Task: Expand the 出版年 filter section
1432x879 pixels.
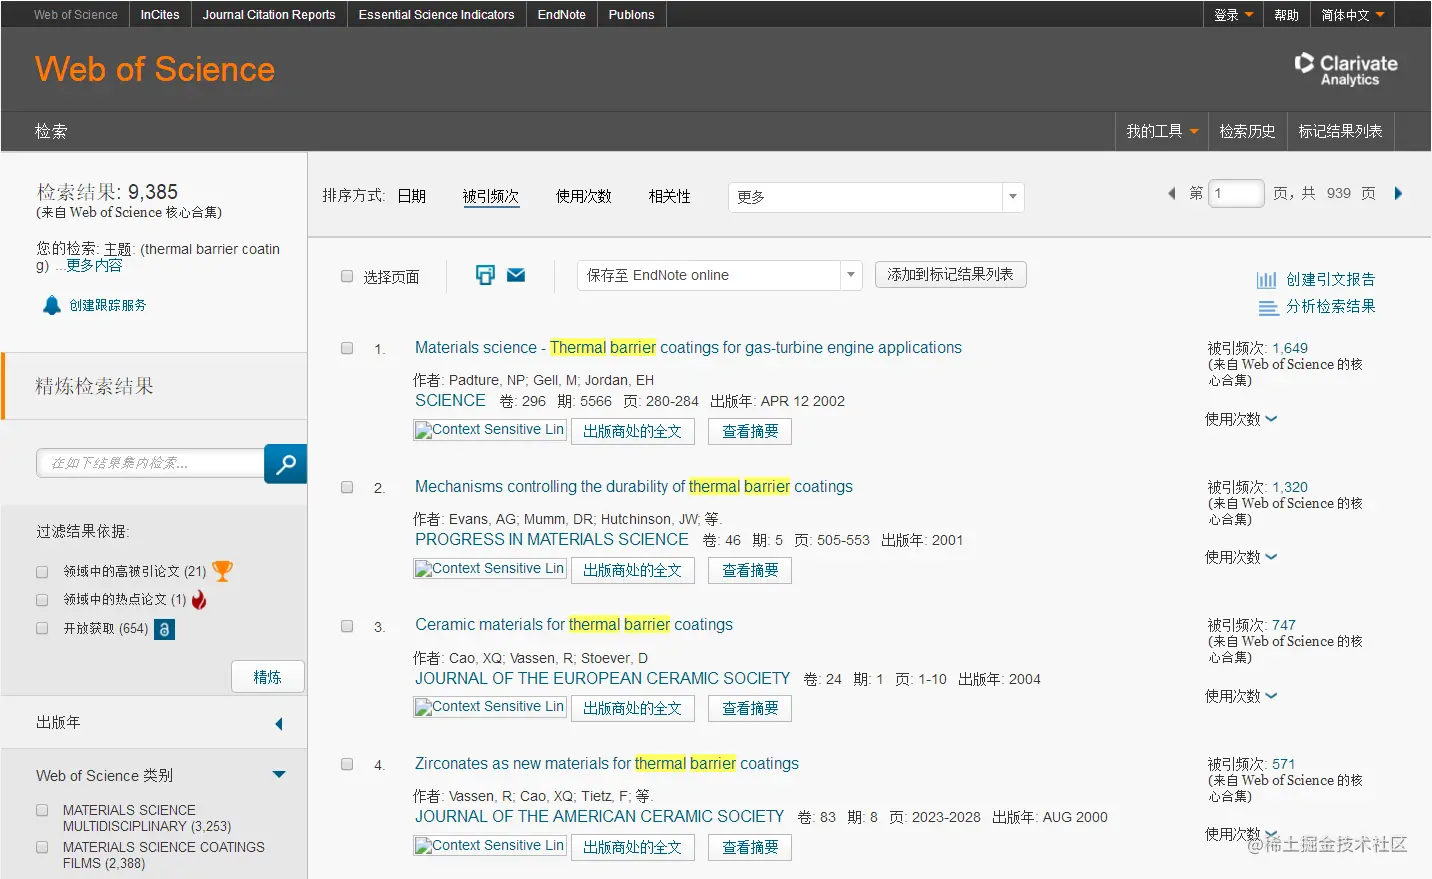Action: (x=279, y=724)
